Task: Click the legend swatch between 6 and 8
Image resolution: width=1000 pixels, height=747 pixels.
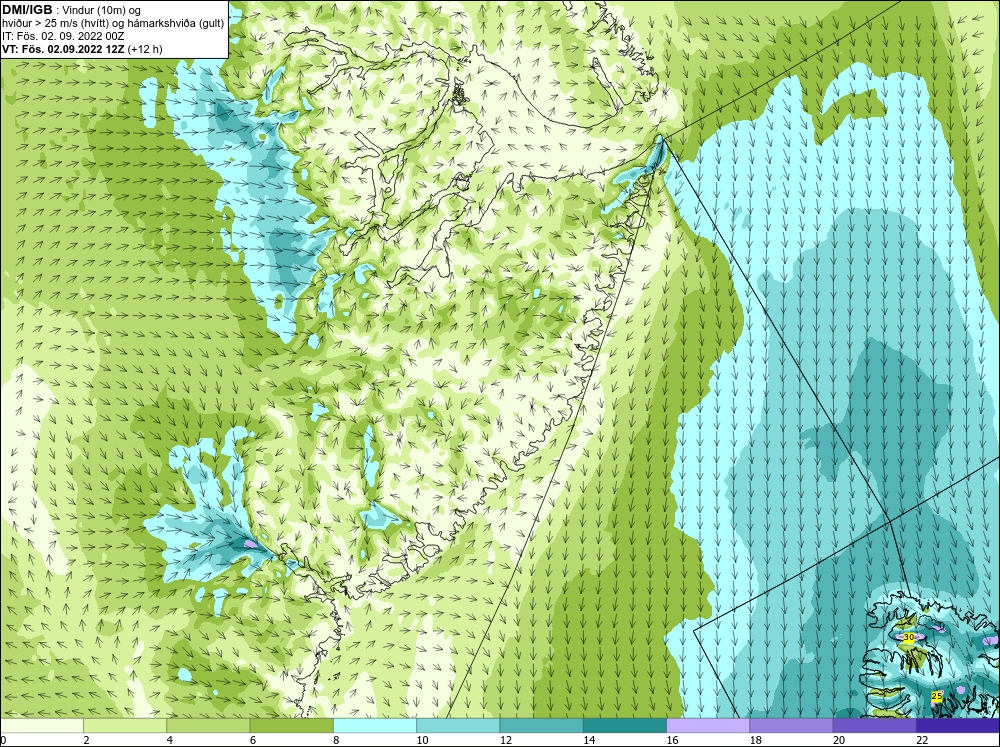Action: point(291,725)
